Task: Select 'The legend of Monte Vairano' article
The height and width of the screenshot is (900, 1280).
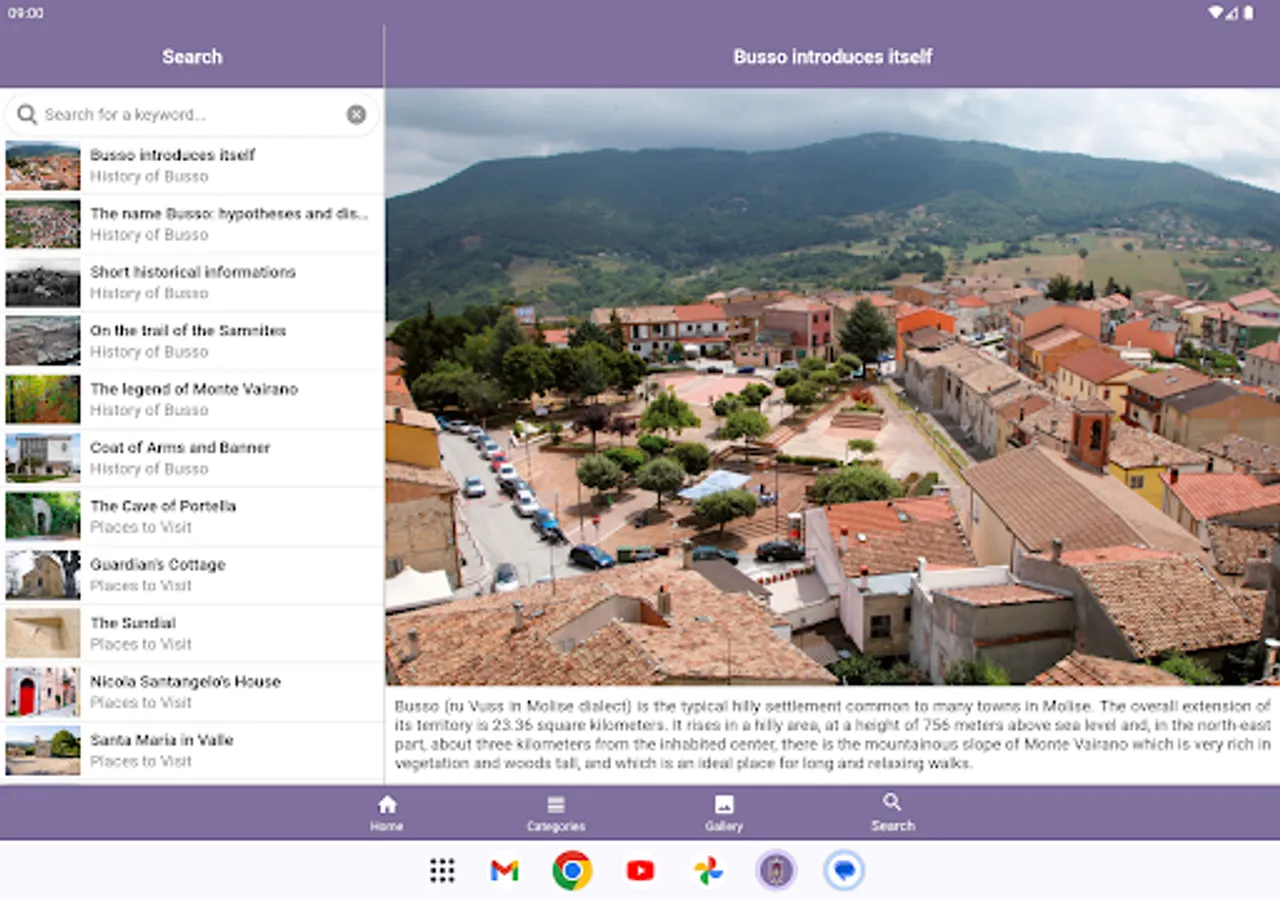Action: pos(194,399)
